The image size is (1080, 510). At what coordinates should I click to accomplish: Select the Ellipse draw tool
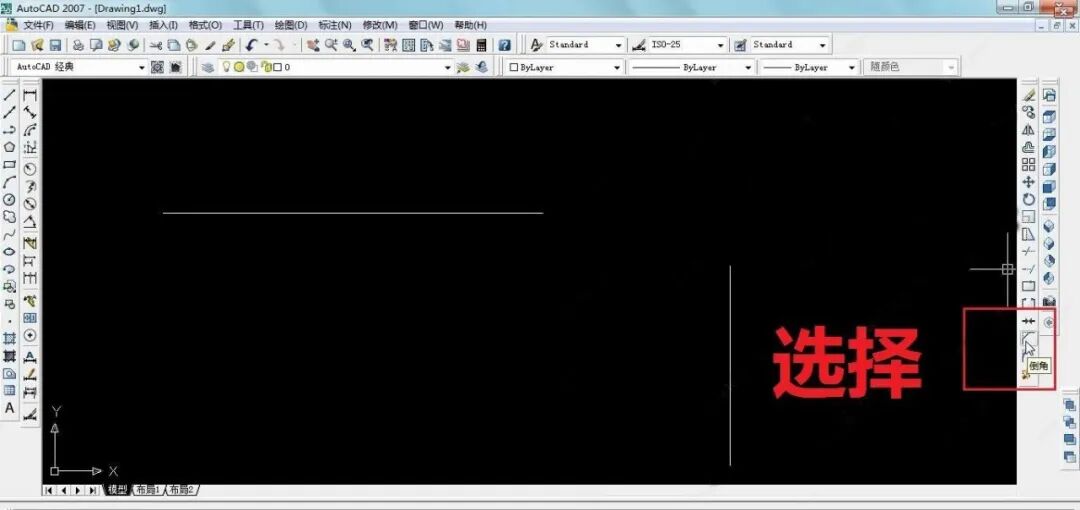click(x=10, y=252)
